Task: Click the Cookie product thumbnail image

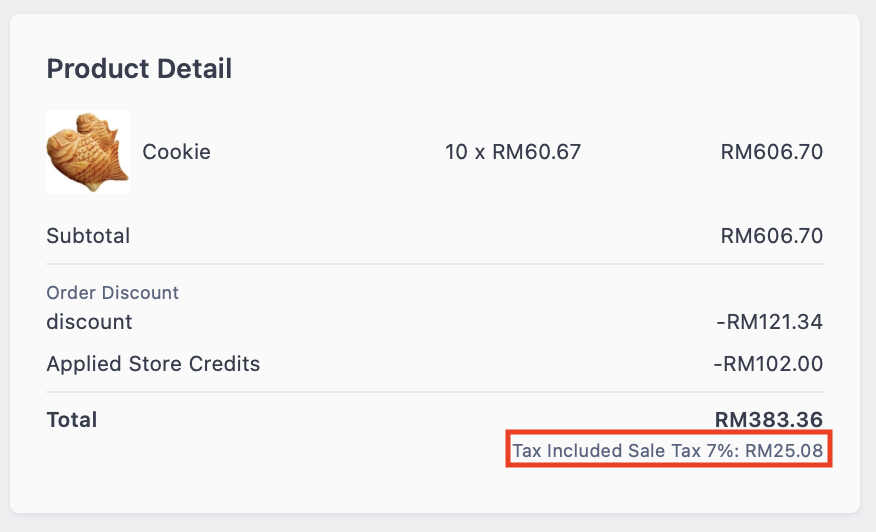Action: click(x=88, y=152)
